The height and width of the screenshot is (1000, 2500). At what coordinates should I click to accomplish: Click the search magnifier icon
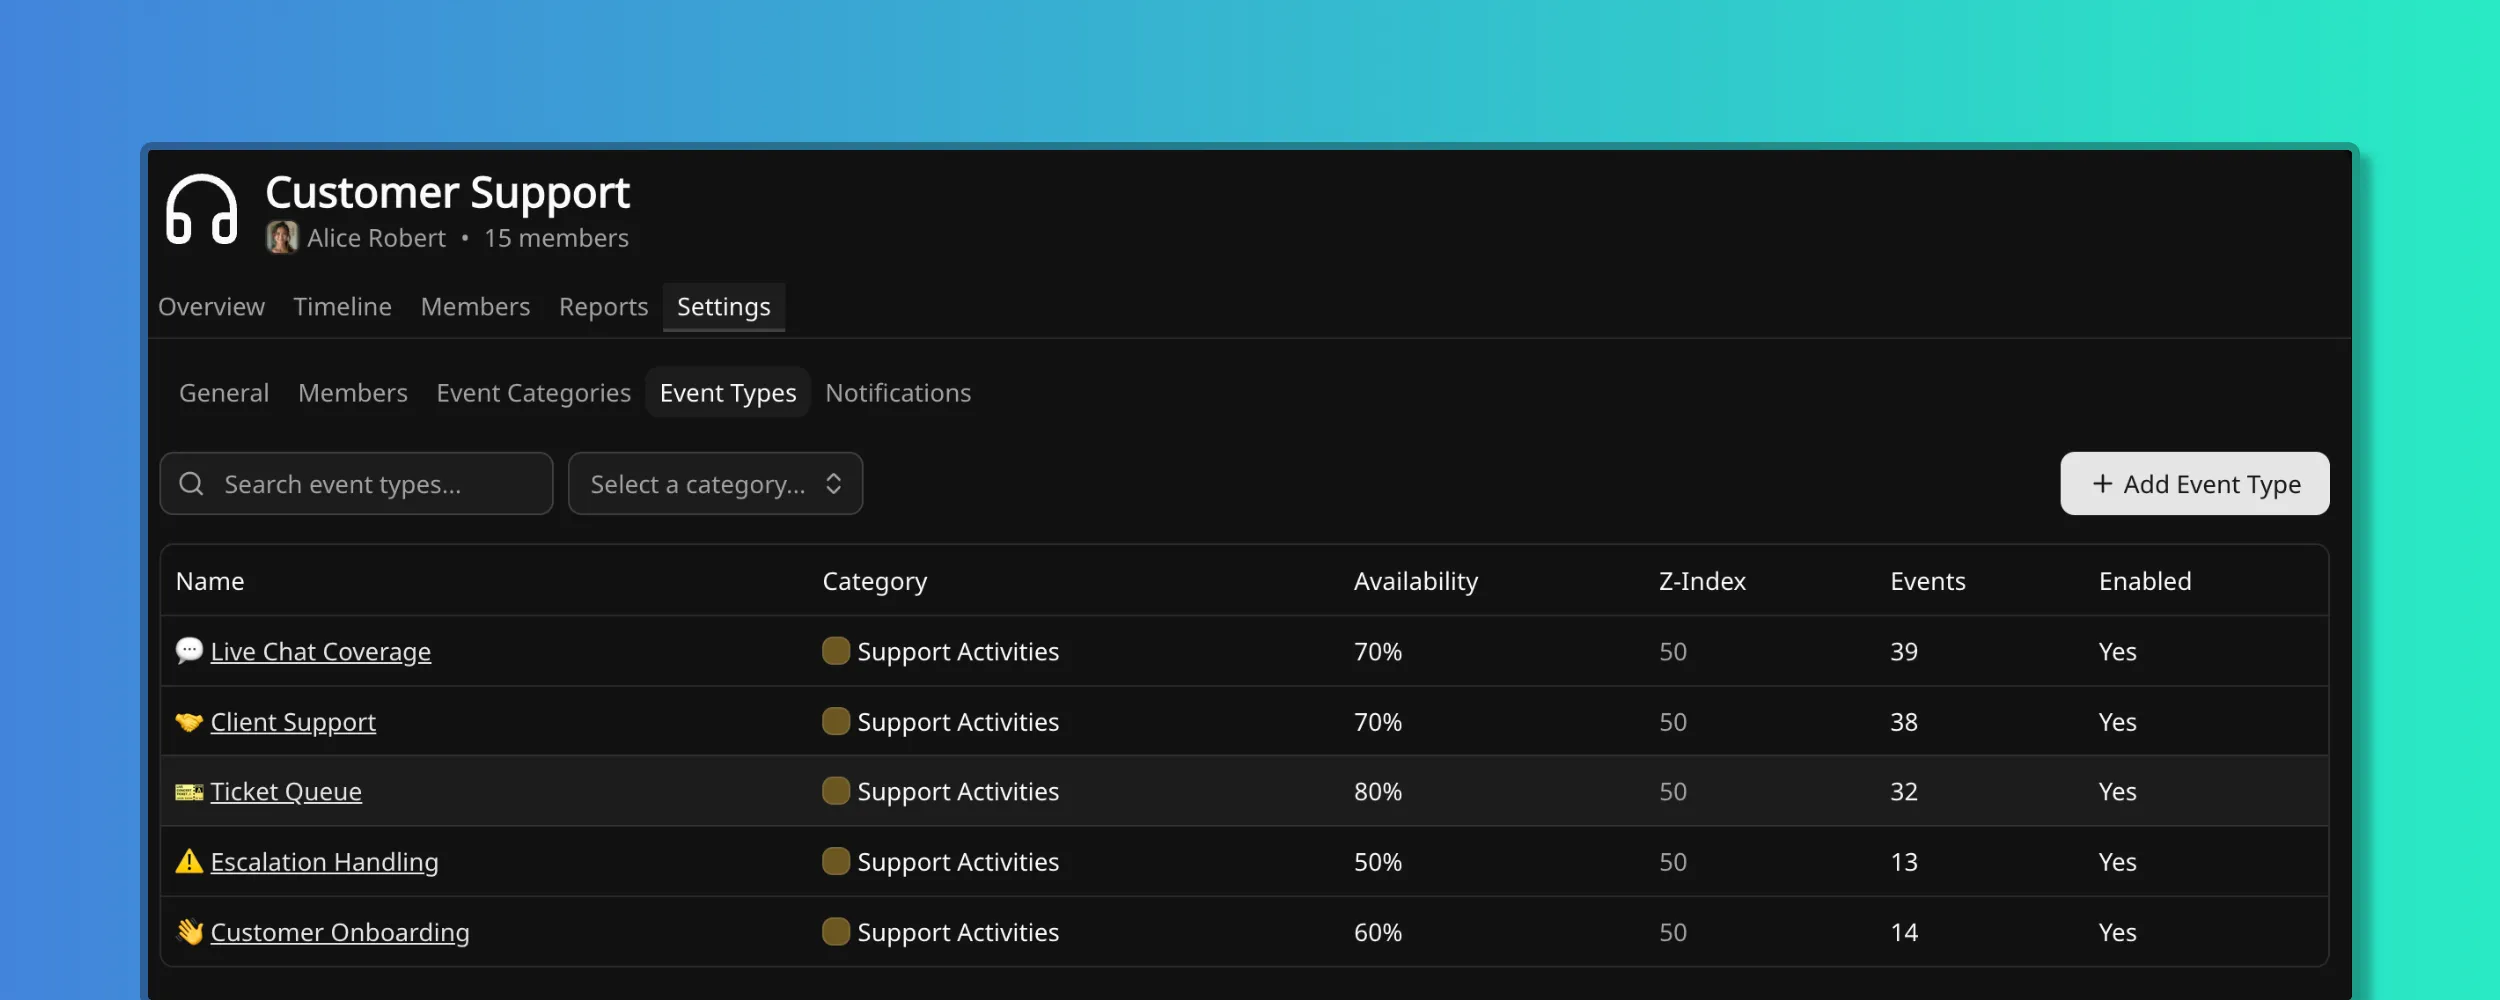191,484
